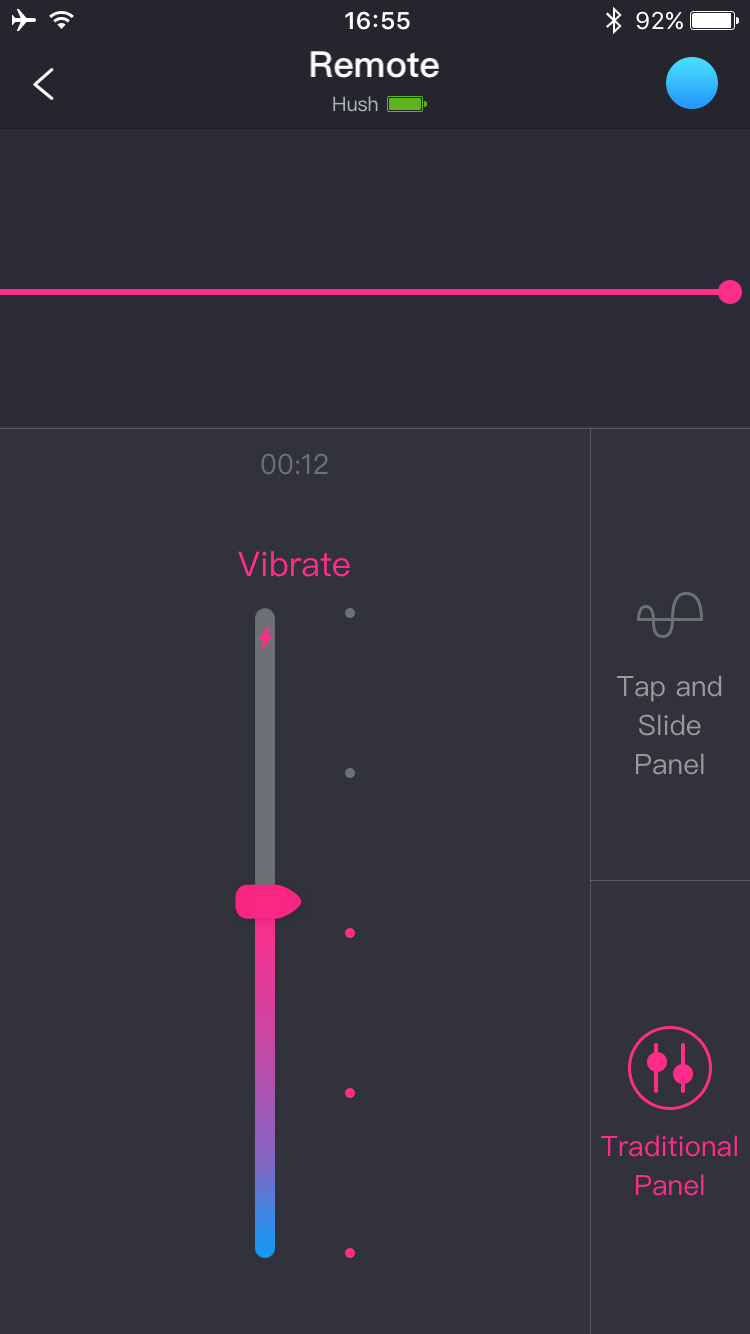The width and height of the screenshot is (750, 1334).
Task: Set vibration to second dot from top
Action: click(350, 773)
